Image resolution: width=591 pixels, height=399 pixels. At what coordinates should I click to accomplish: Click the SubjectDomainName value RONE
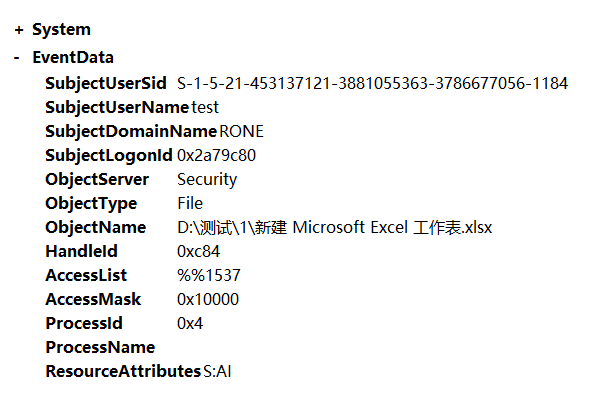(241, 131)
